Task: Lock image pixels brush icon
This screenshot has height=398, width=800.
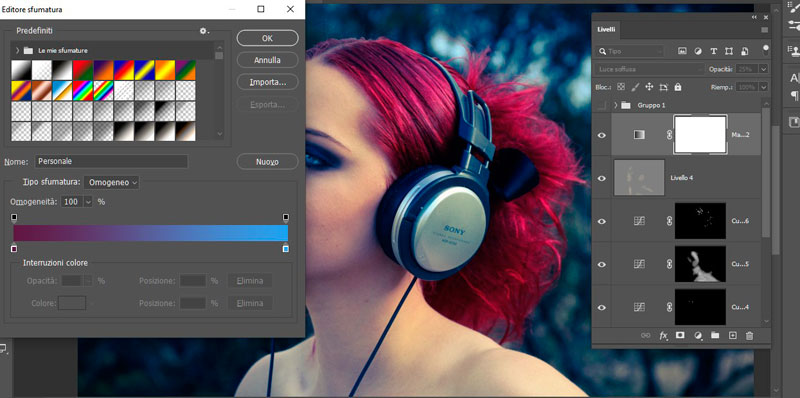Action: (636, 87)
